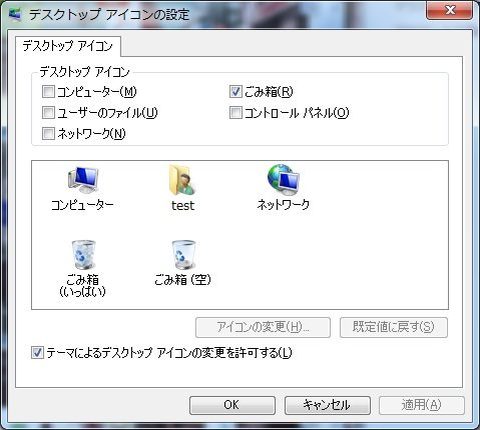Enable the ネットワーク(N) checkbox
Viewport: 480px width, 430px height.
[48, 133]
